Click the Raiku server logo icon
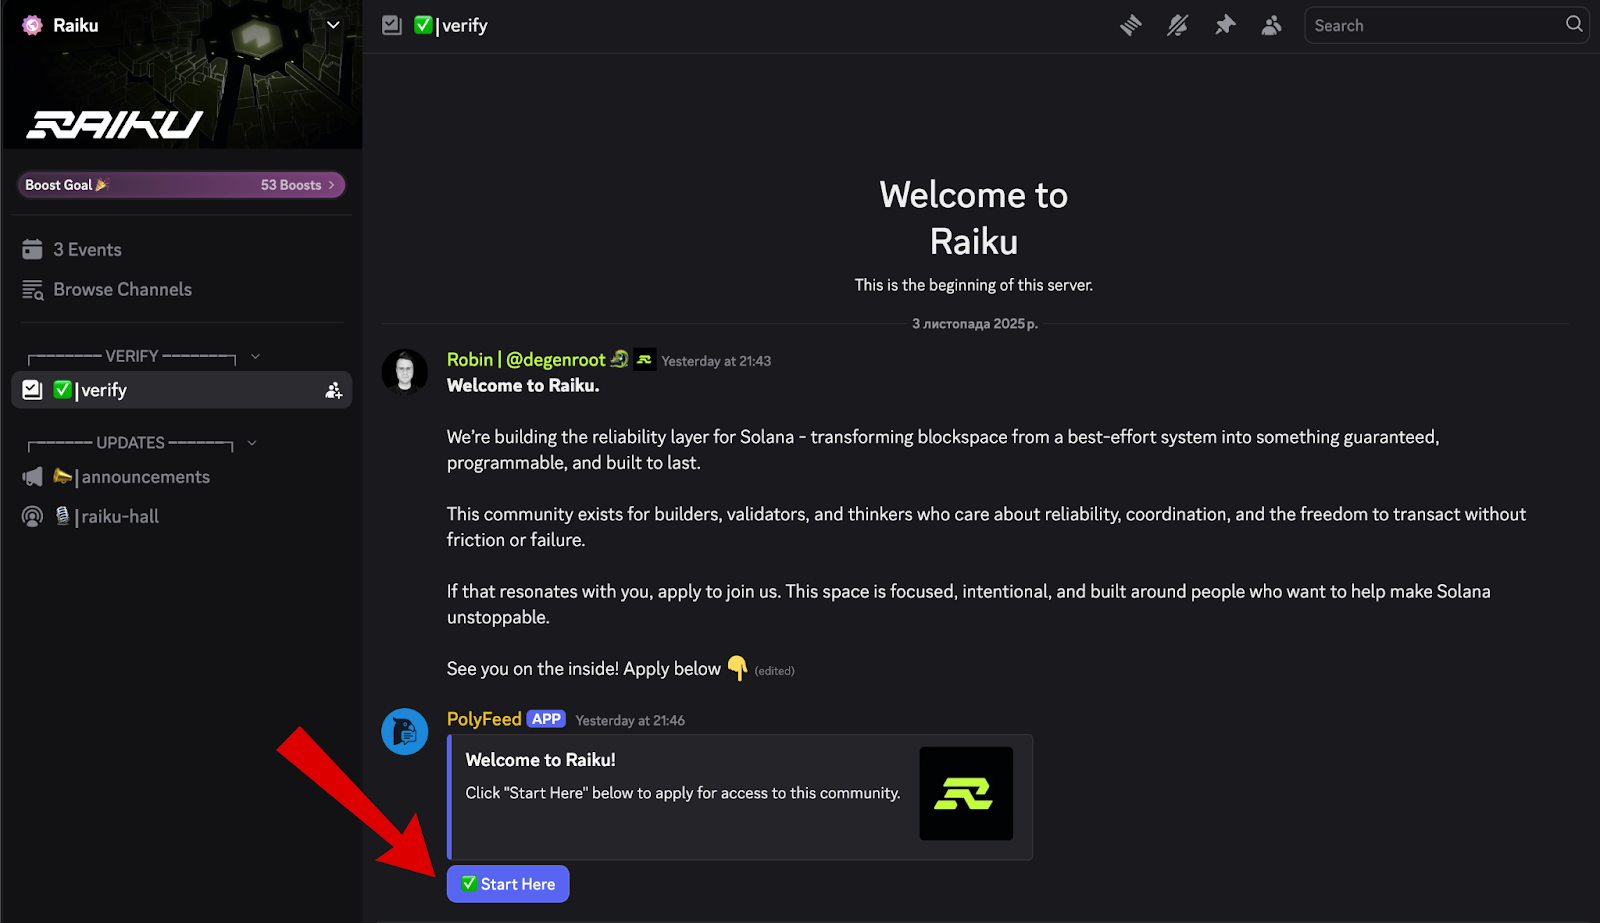This screenshot has width=1600, height=923. pyautogui.click(x=33, y=25)
